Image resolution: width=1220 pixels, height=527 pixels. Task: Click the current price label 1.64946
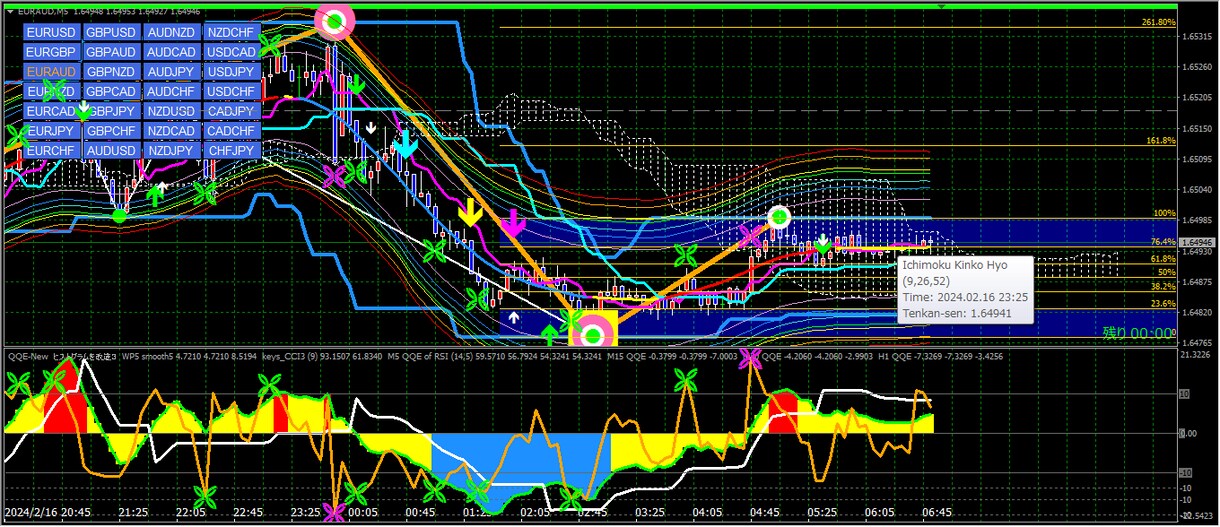1196,242
